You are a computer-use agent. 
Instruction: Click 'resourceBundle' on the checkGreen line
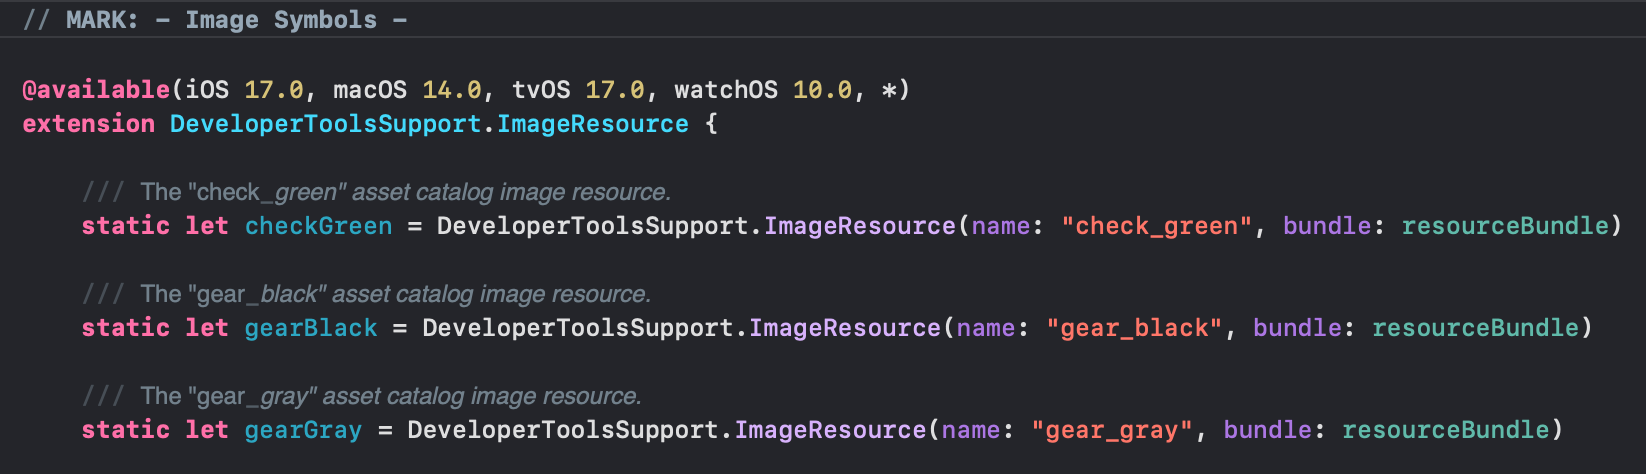coord(1505,226)
